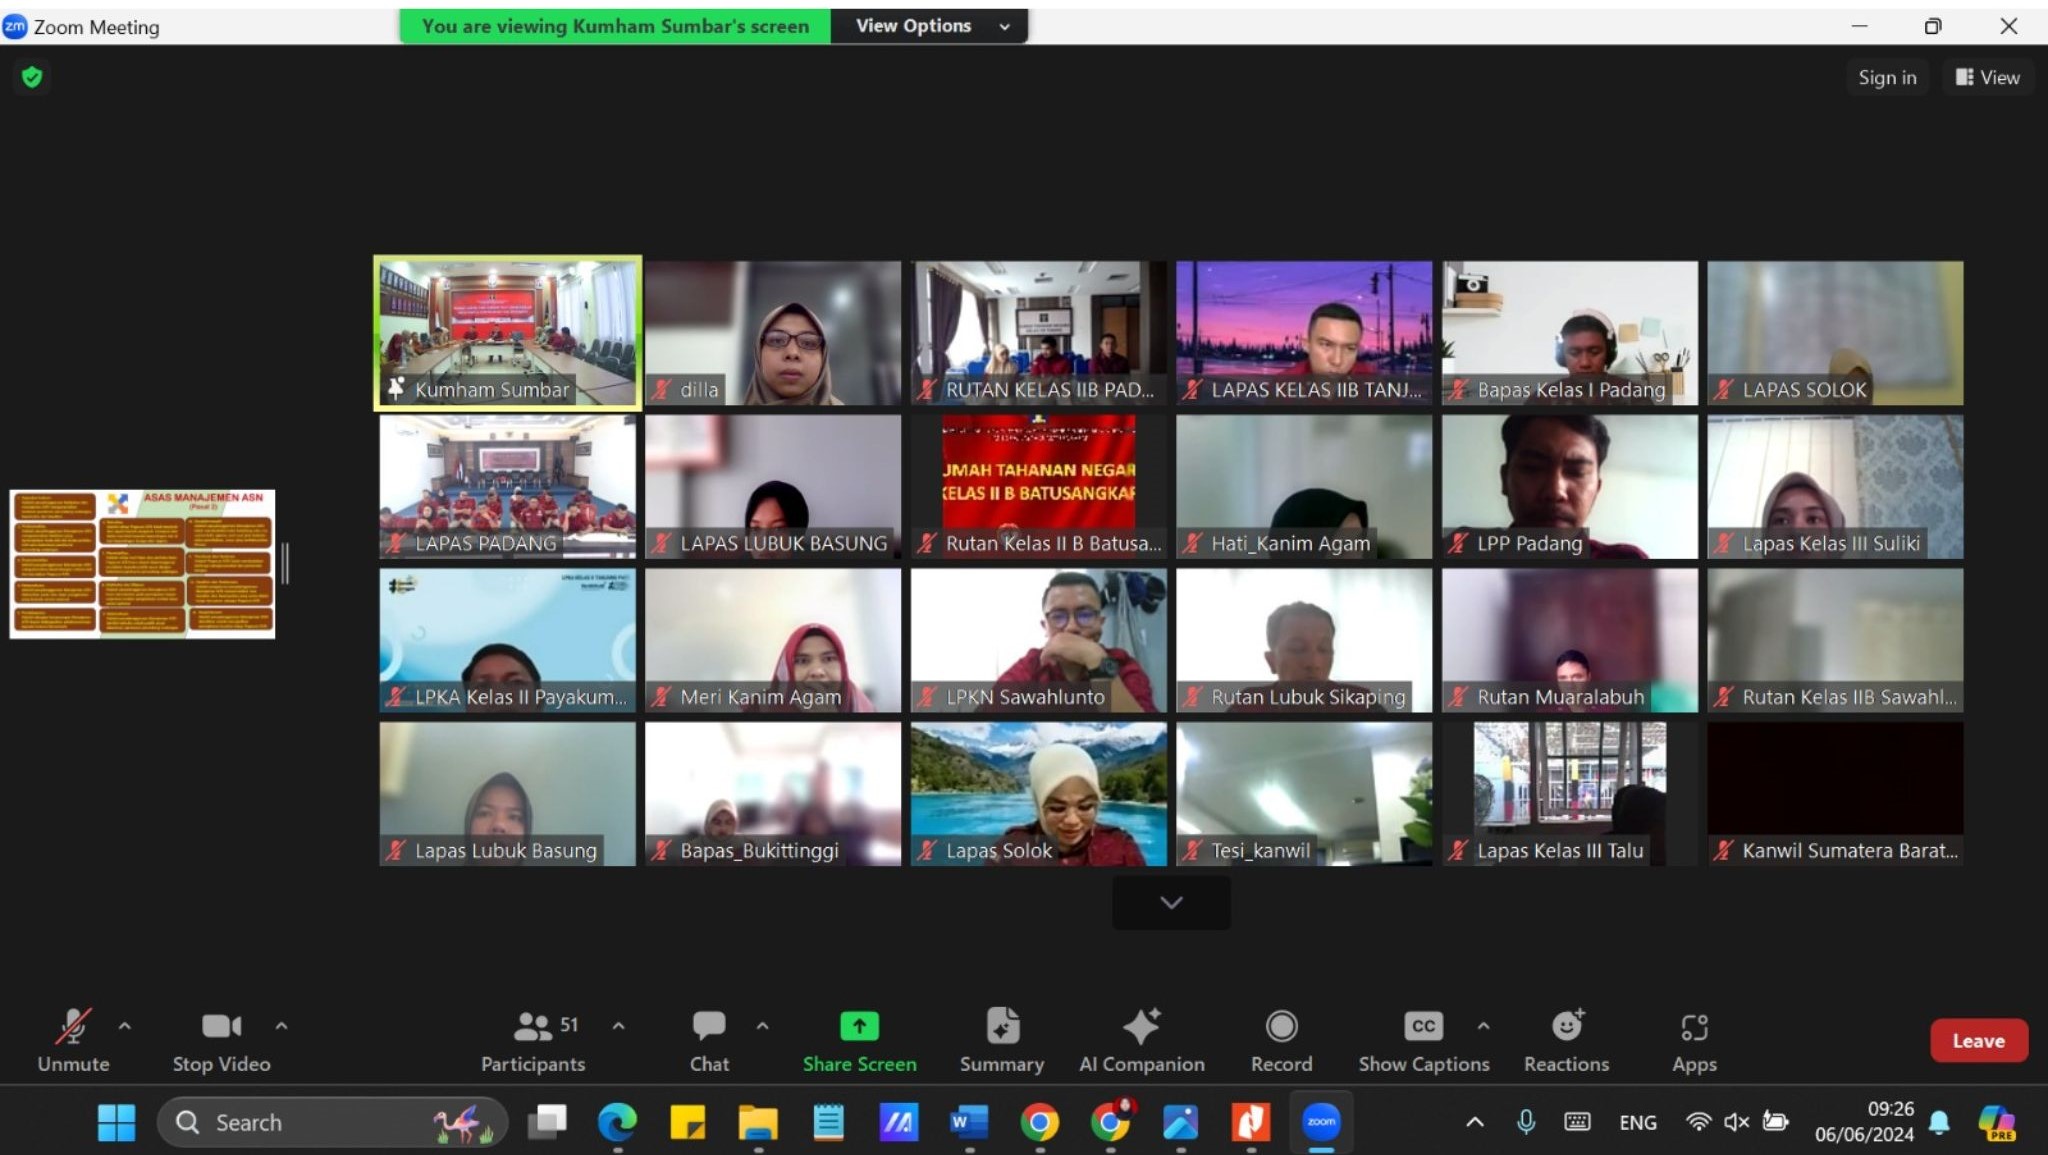Select the Tesi_kanwil video tile
The image size is (2048, 1155).
tap(1304, 794)
